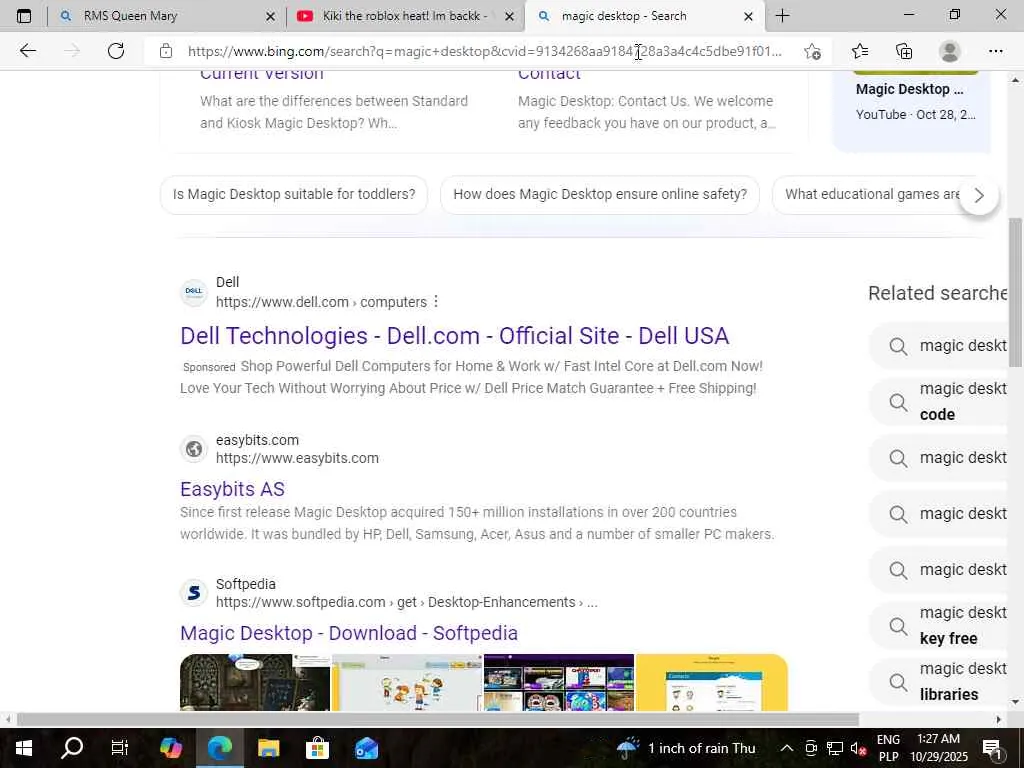Go back with the browser back arrow
This screenshot has height=768, width=1024.
click(x=27, y=51)
